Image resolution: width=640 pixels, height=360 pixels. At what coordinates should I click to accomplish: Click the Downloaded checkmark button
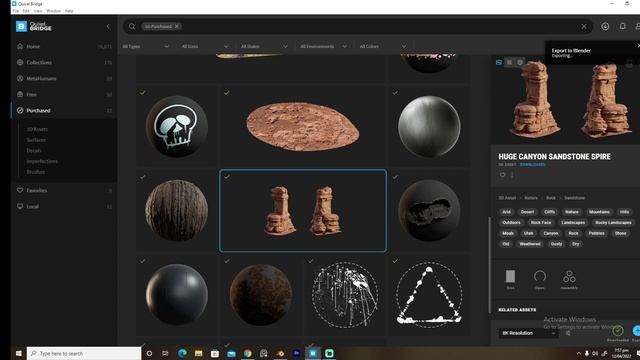(618, 331)
